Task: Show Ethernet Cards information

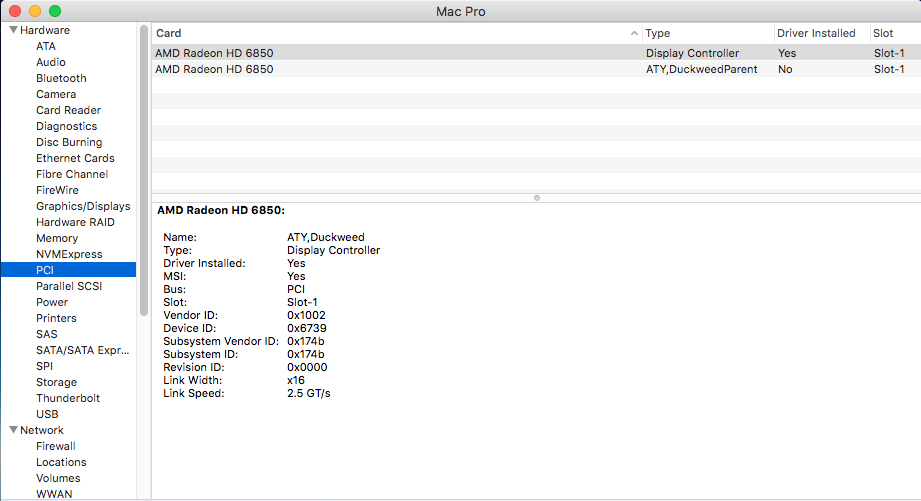Action: pos(75,158)
